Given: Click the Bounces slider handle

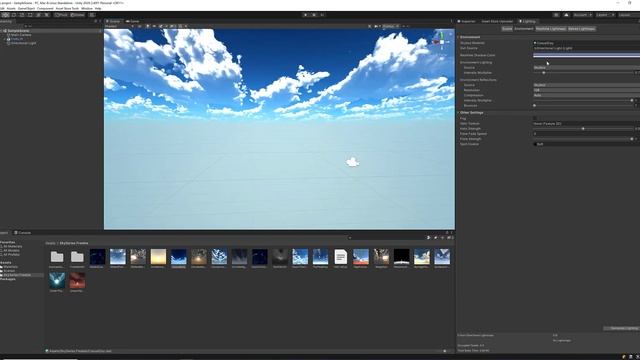Looking at the screenshot, I should (535, 105).
